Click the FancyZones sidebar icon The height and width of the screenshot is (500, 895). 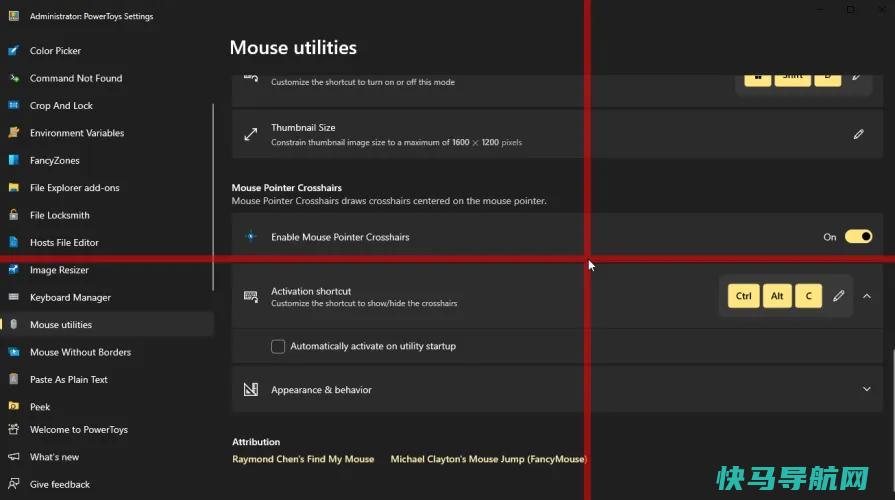(14, 160)
